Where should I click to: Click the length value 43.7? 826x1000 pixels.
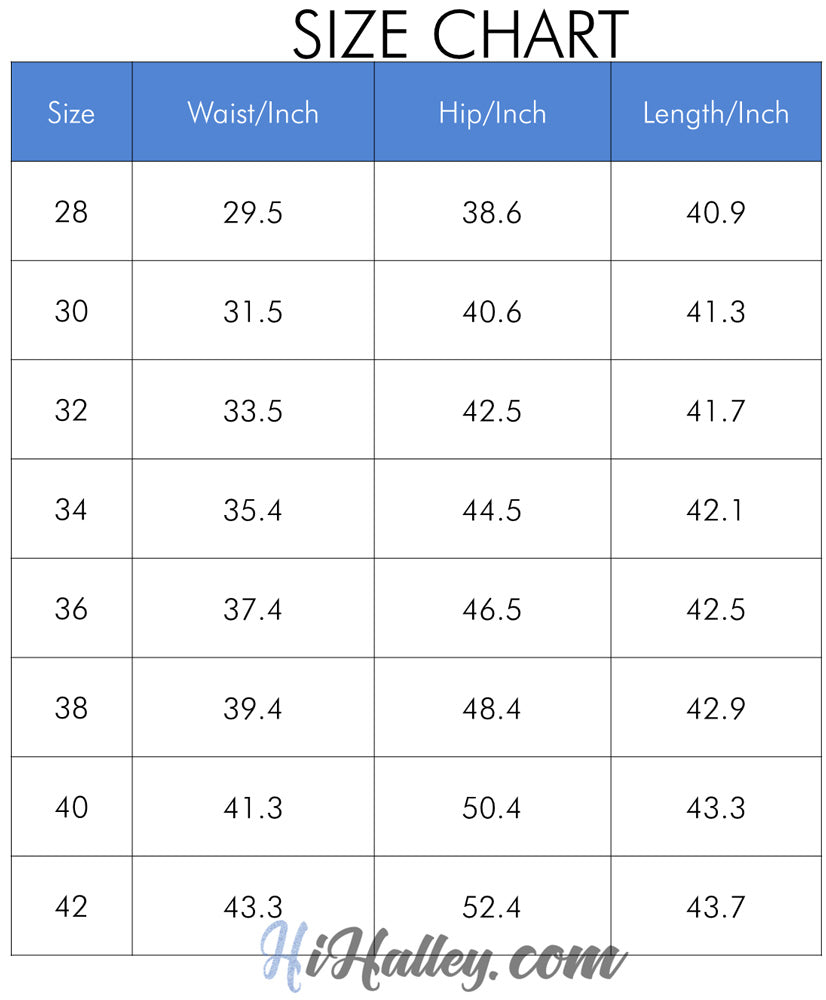tap(715, 907)
